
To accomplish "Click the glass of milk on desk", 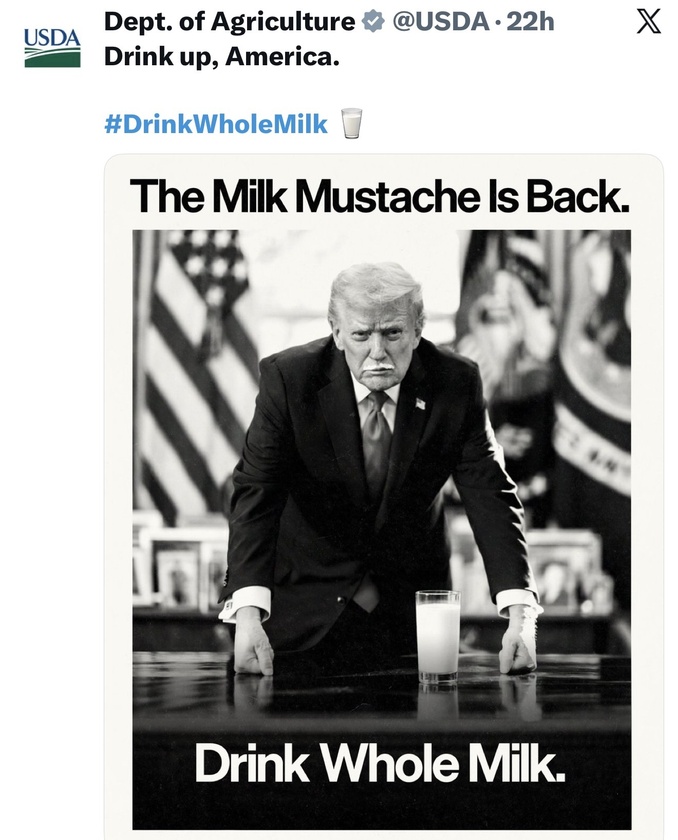I will point(437,636).
